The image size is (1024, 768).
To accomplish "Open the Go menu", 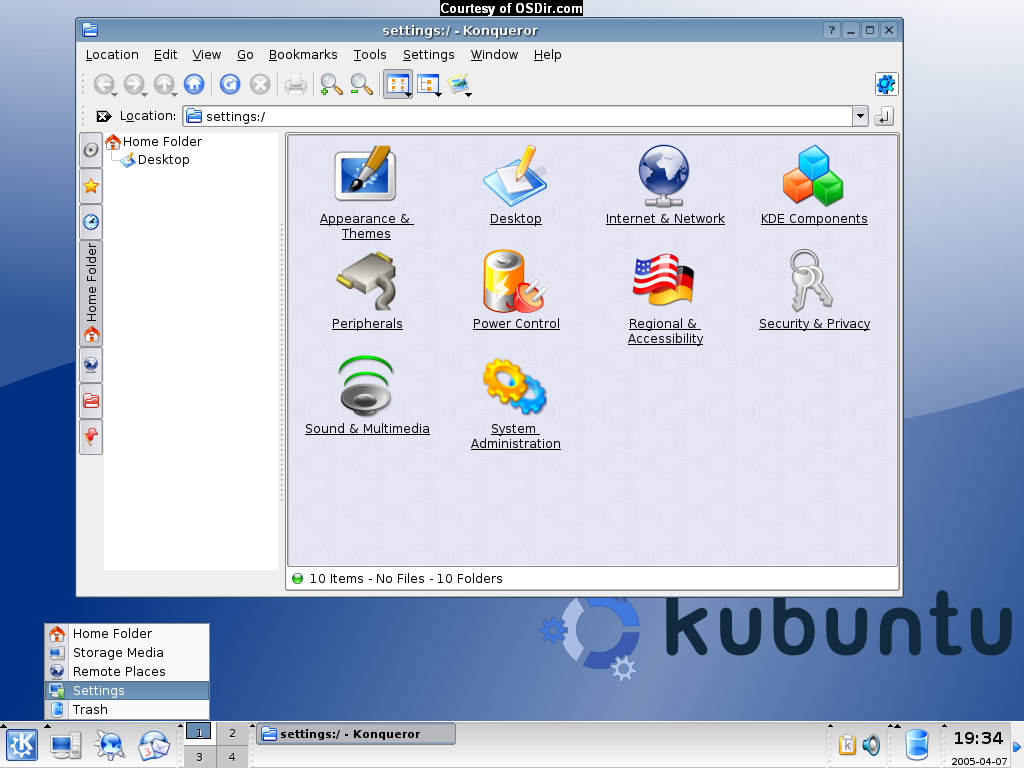I will click(x=245, y=55).
